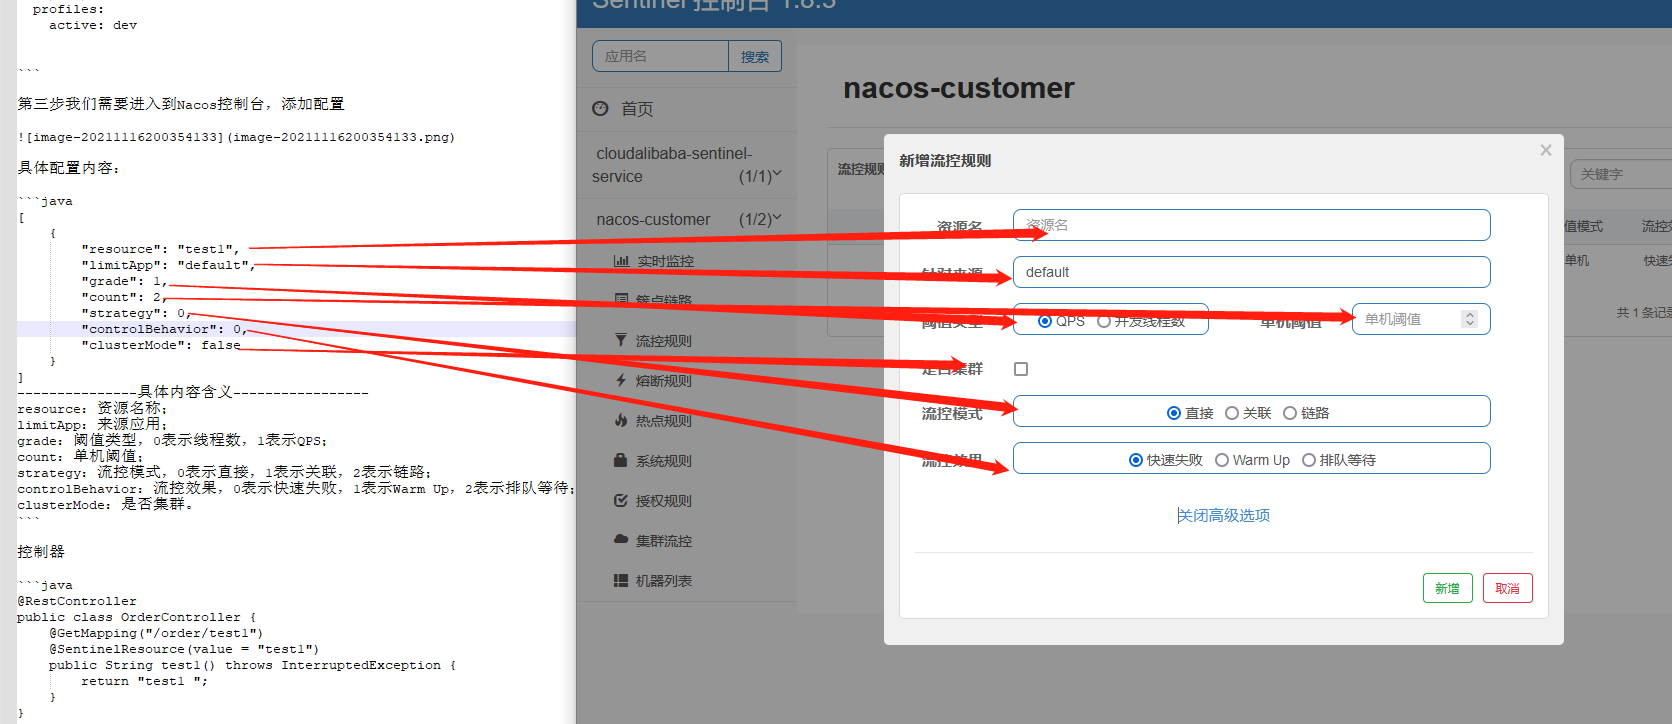Screen dimensions: 1672x724
Task: Click "@RestController" line in the document
Action: tap(77, 601)
